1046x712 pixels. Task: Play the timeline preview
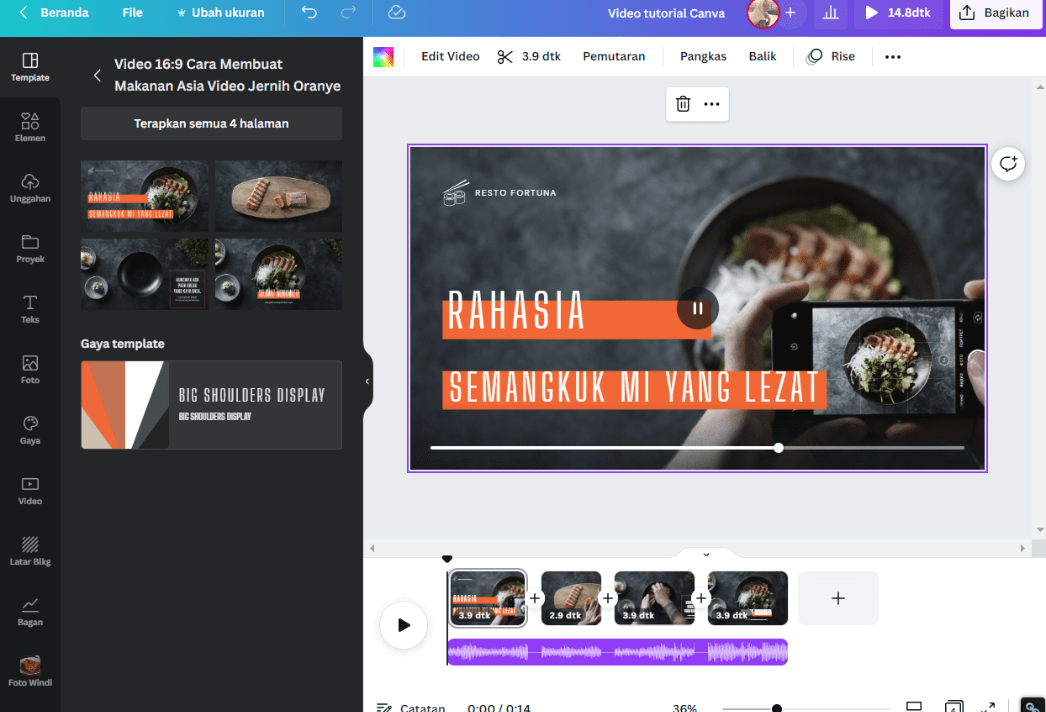404,625
